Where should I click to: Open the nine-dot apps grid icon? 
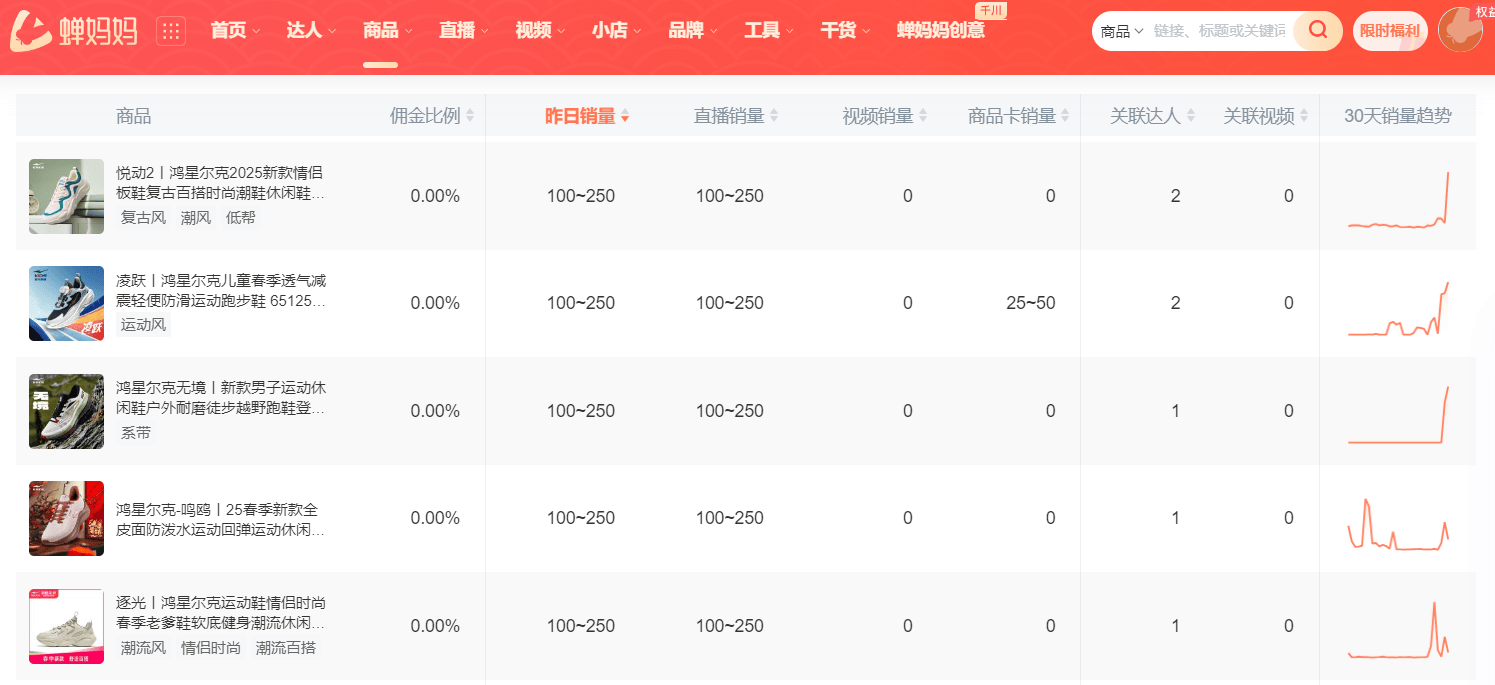171,31
